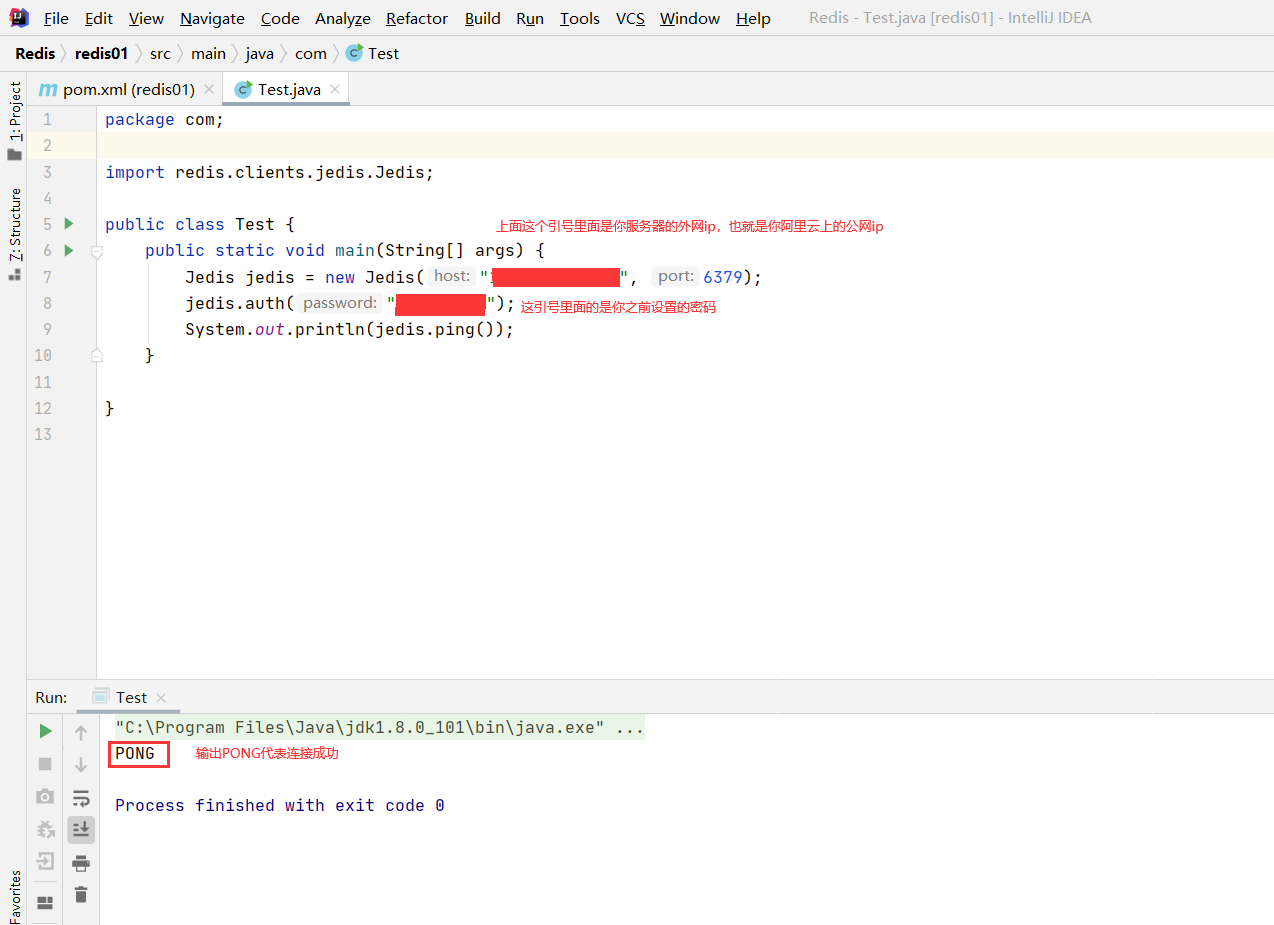Screen dimensions: 1274x925
Task: Click com in the navigation breadcrumb
Action: (311, 53)
